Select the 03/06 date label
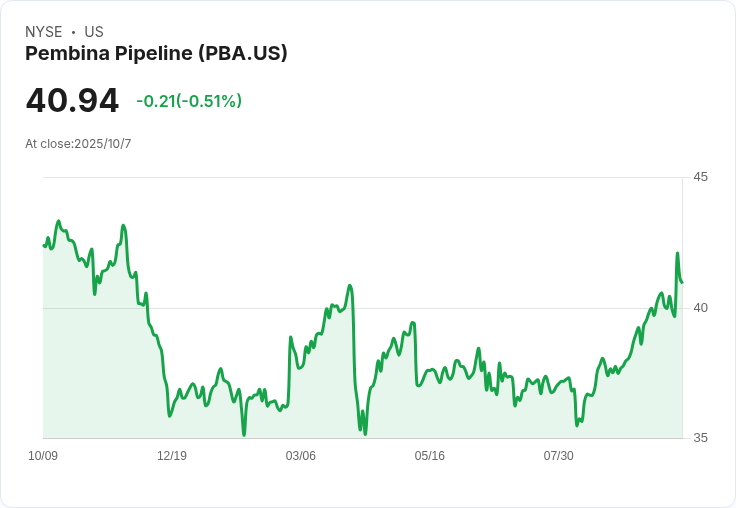736x508 pixels. coord(300,456)
